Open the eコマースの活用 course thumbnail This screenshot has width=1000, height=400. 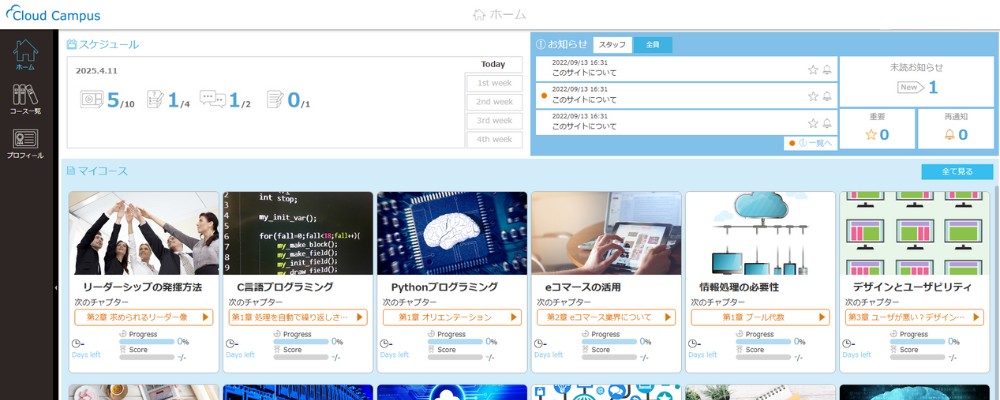click(606, 233)
